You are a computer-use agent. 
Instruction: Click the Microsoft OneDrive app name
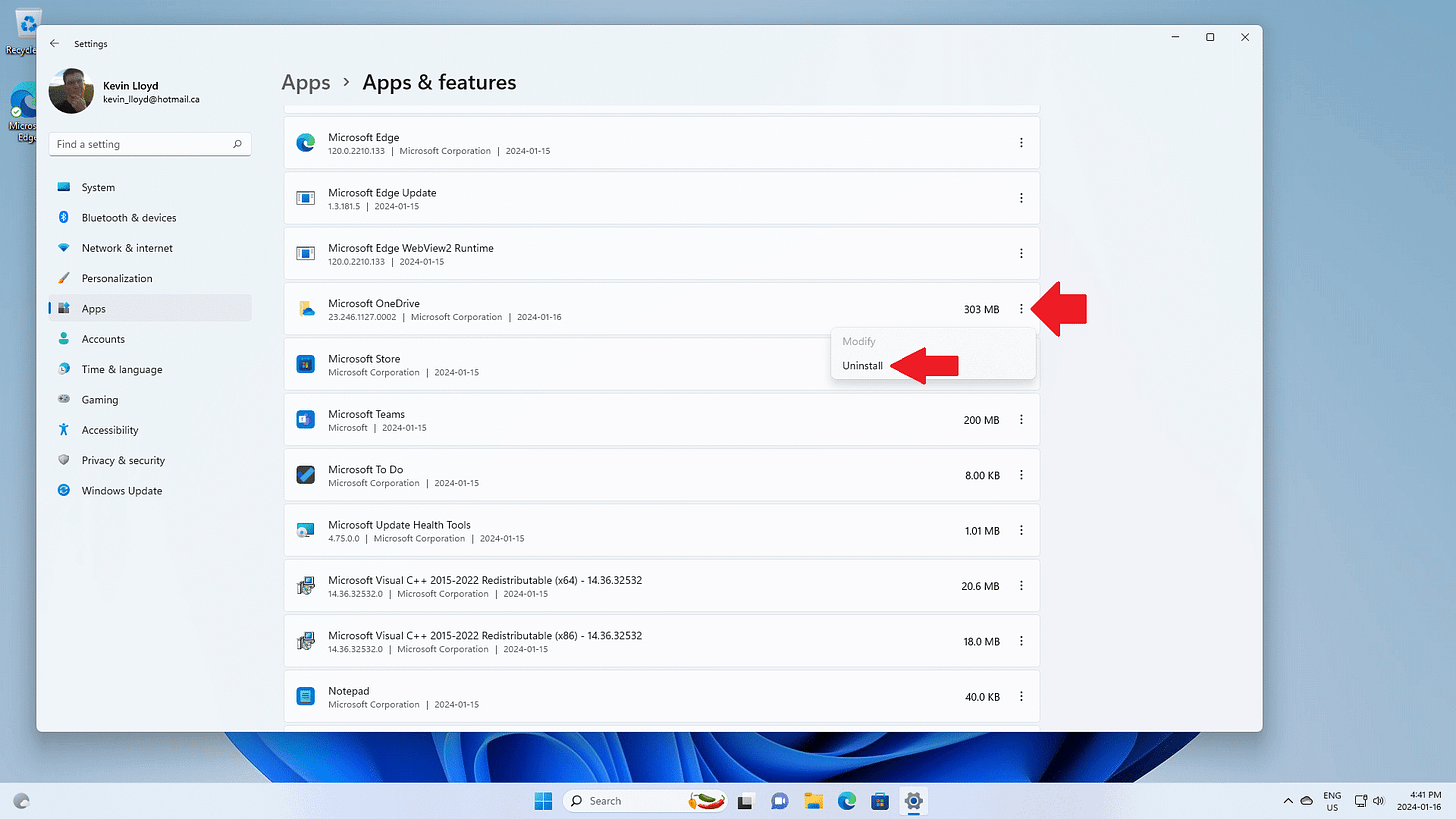tap(374, 303)
